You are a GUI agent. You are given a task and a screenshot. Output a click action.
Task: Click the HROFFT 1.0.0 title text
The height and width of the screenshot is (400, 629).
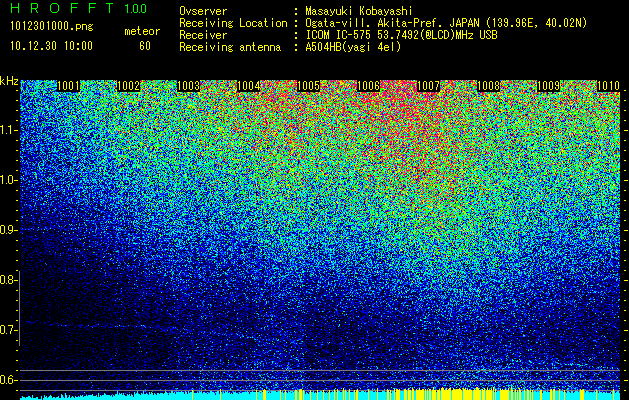click(79, 8)
